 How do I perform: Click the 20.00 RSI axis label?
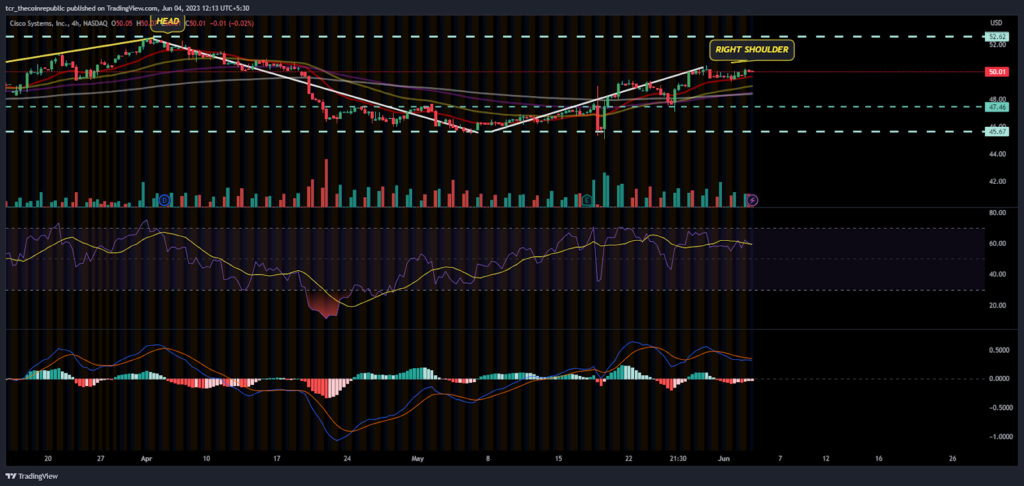(997, 305)
